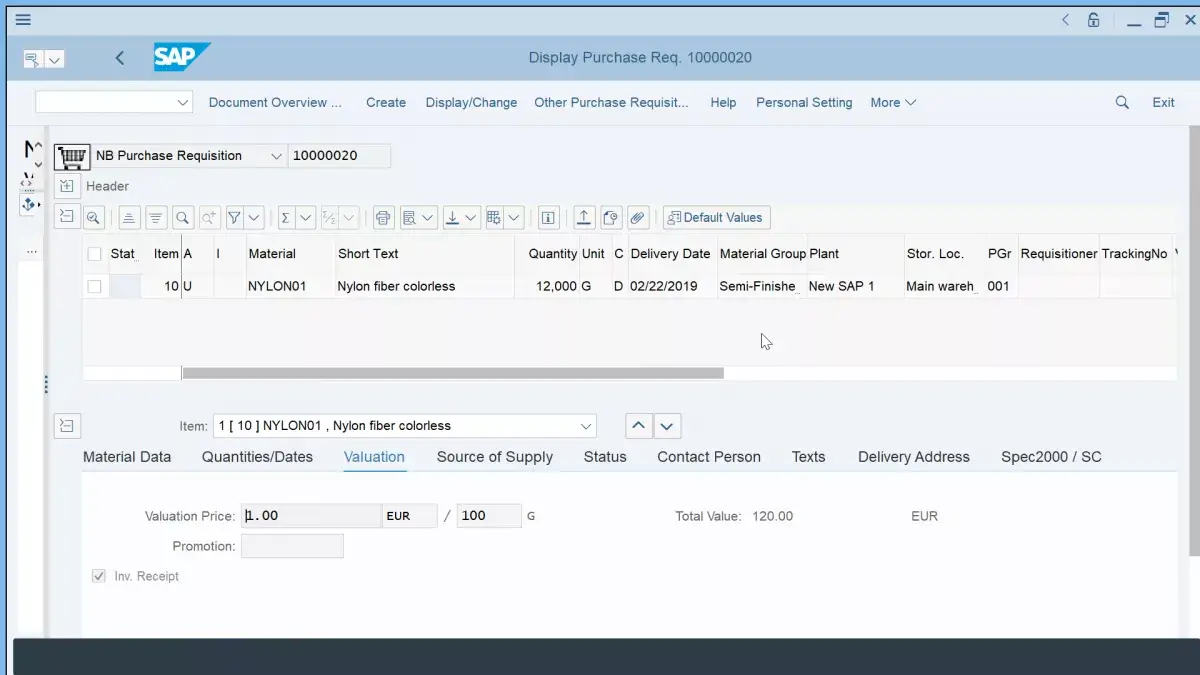
Task: Toggle the select-all checkbox in table header
Action: [94, 254]
